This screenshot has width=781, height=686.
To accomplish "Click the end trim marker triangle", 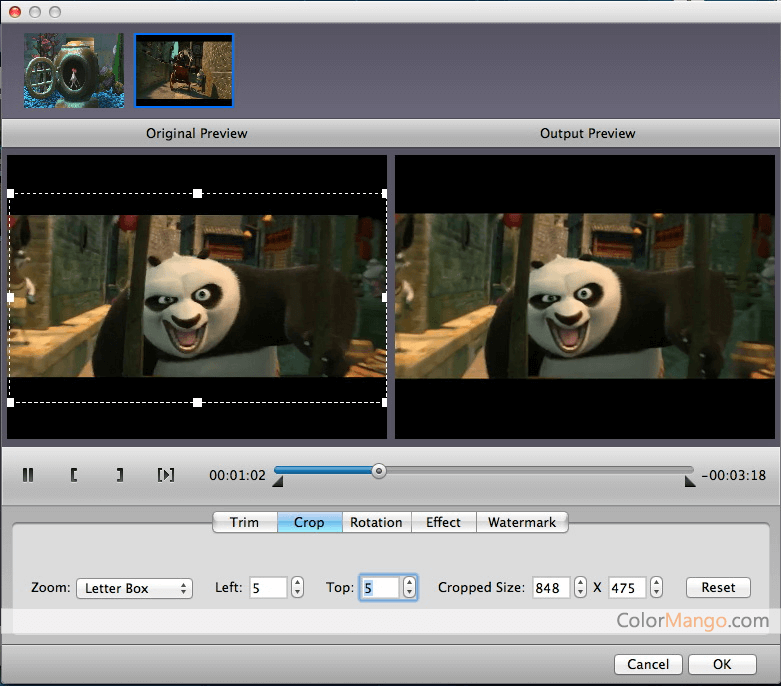I will point(690,482).
